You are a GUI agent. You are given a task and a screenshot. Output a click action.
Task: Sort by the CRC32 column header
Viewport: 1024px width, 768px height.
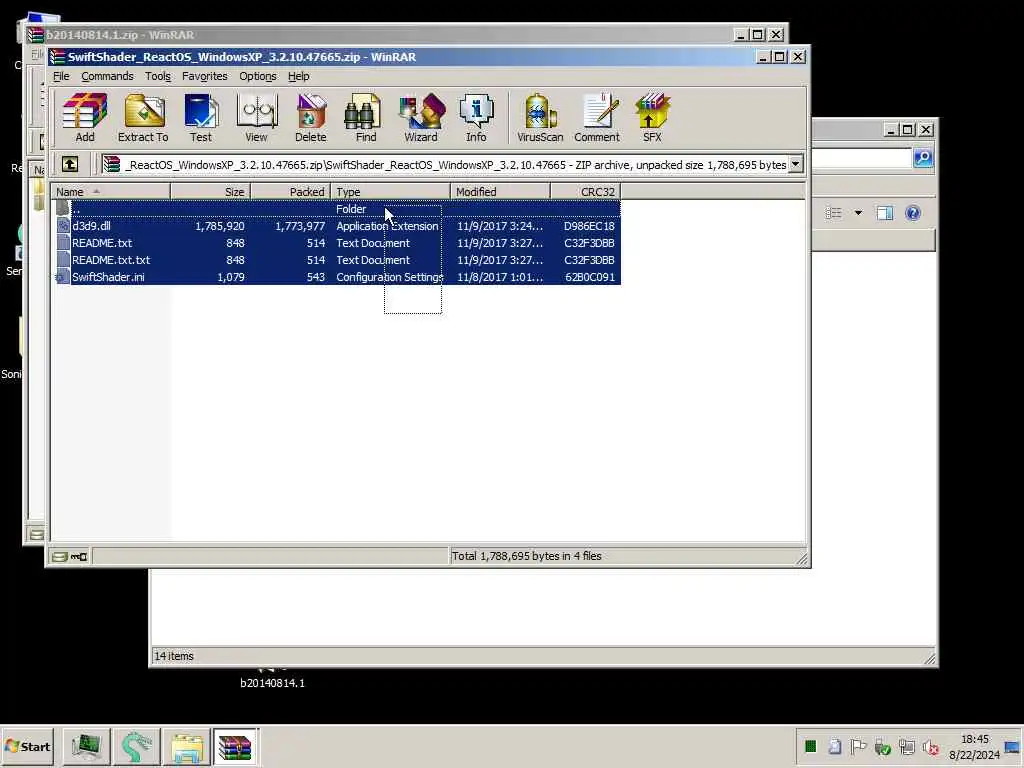[x=585, y=191]
